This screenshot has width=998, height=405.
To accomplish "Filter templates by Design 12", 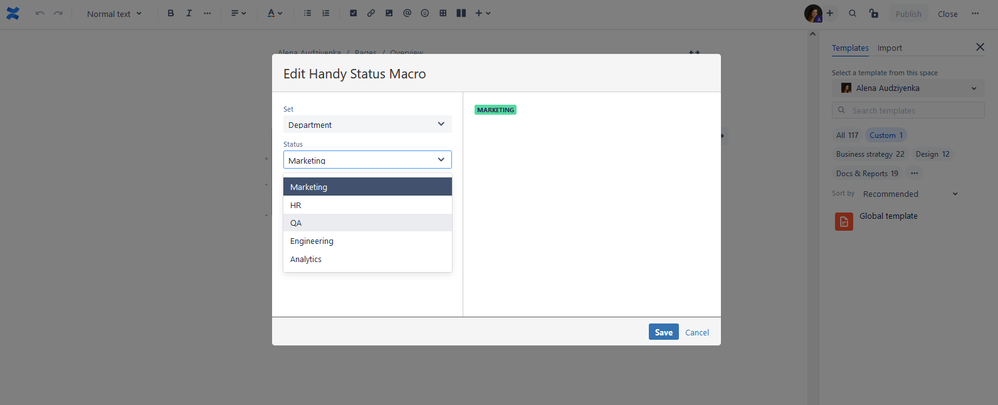I will pyautogui.click(x=932, y=154).
